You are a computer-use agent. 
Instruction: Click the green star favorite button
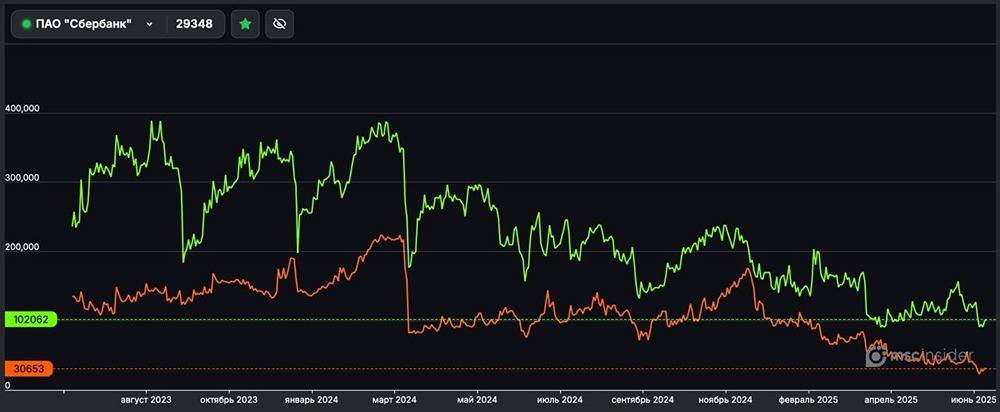click(245, 24)
